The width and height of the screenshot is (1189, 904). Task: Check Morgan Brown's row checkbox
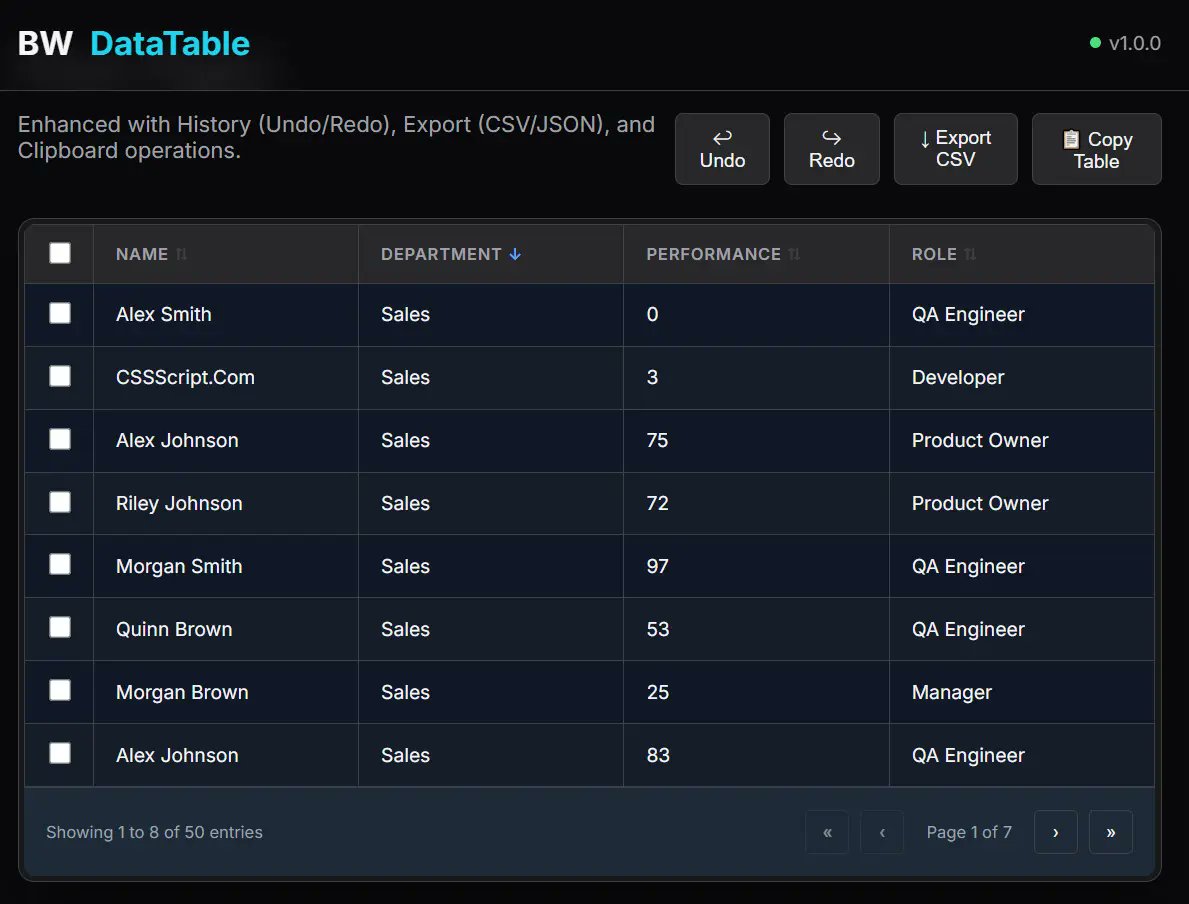(x=59, y=691)
